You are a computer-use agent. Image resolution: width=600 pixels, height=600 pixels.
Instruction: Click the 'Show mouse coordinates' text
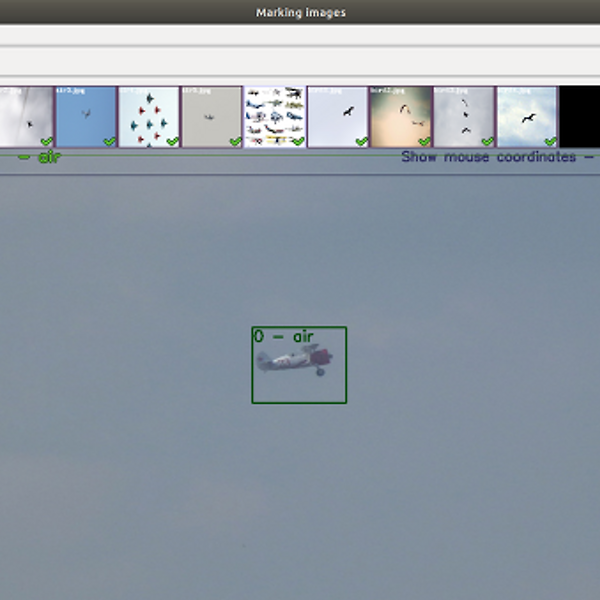[489, 157]
